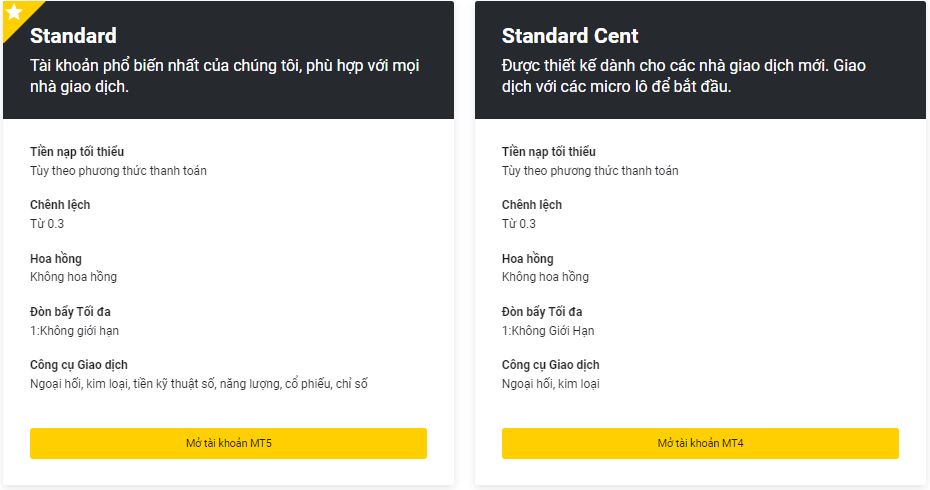
Task: Click the "Mở tài khoản MT5" button
Action: coord(228,443)
